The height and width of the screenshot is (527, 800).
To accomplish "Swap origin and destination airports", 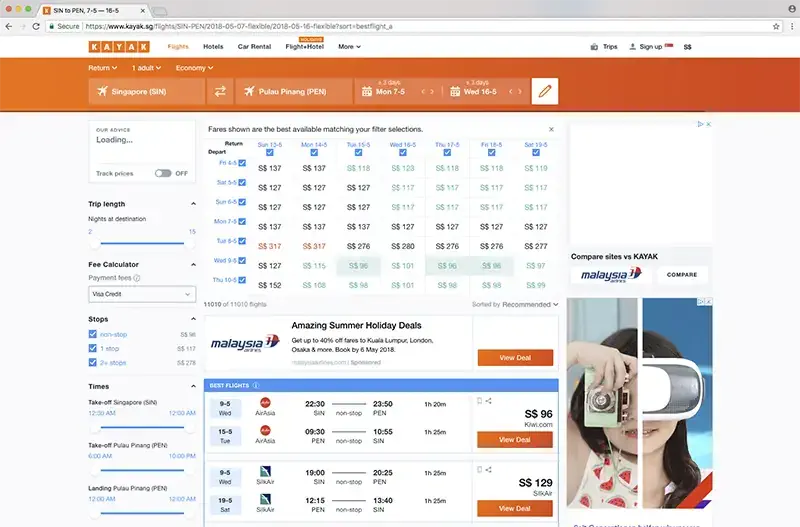I will pos(220,91).
